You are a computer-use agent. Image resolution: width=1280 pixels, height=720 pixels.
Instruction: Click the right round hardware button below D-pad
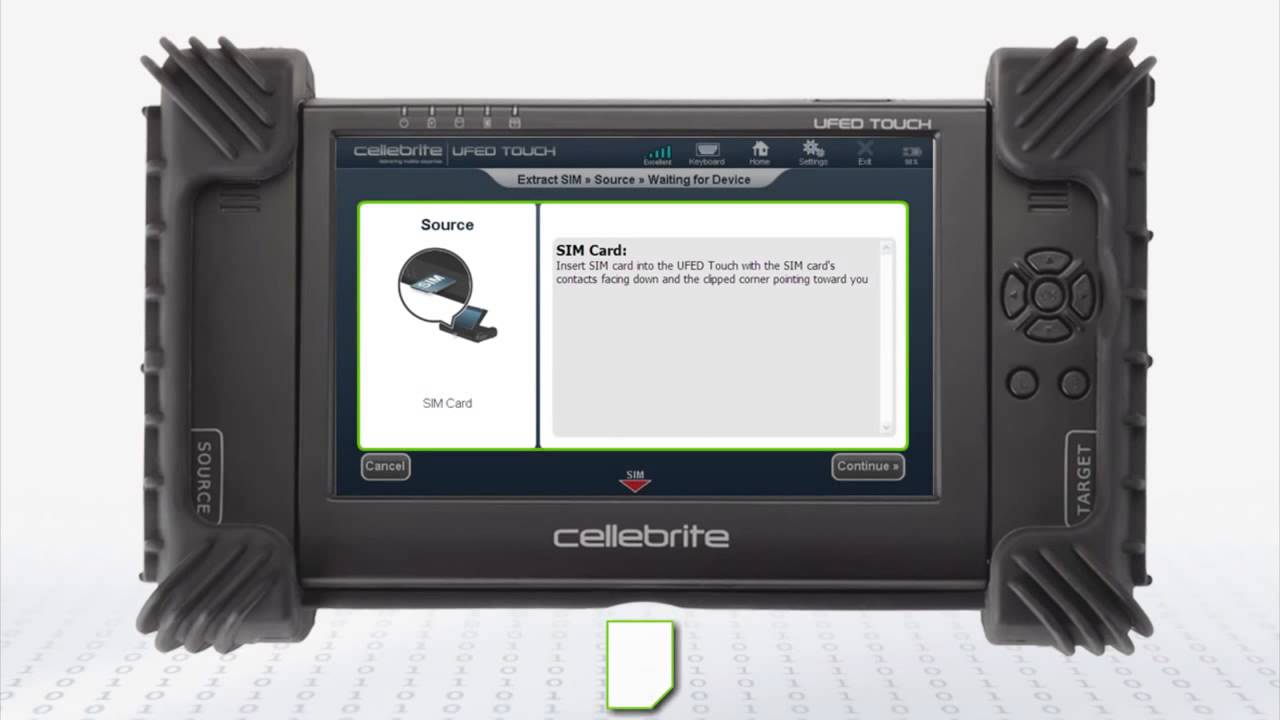1074,382
